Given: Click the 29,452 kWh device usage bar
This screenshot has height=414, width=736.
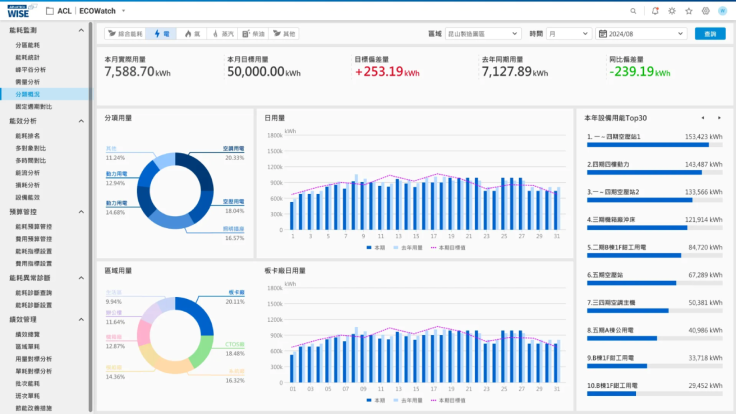Looking at the screenshot, I should 612,394.
